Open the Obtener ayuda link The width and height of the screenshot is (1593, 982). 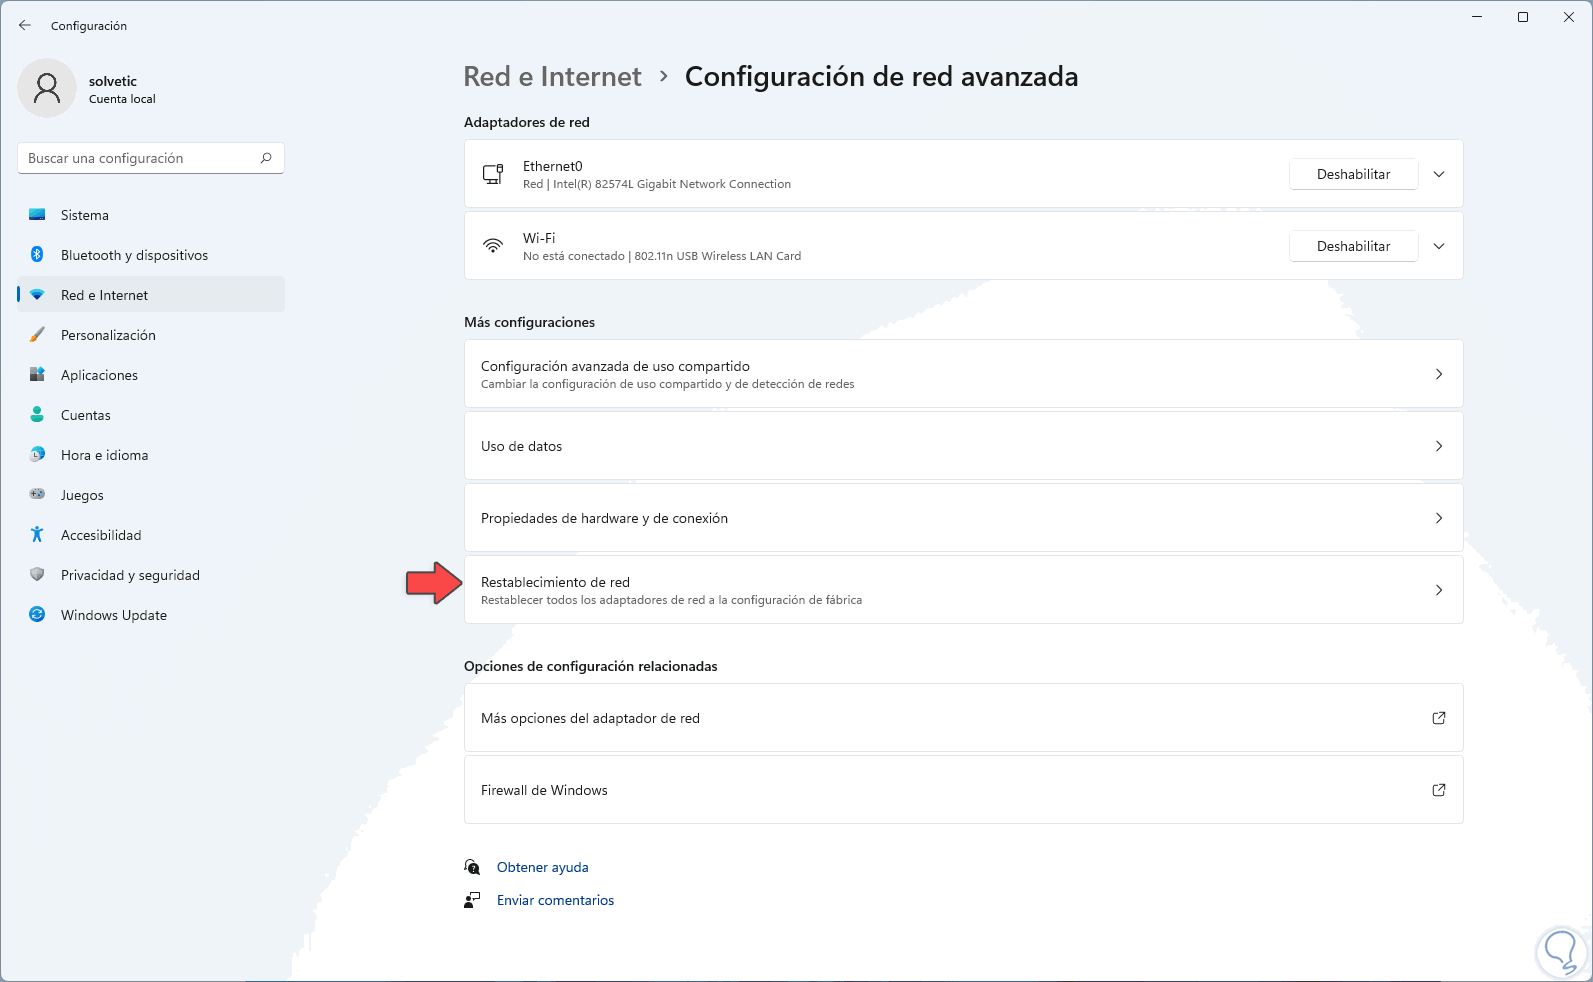(x=542, y=867)
